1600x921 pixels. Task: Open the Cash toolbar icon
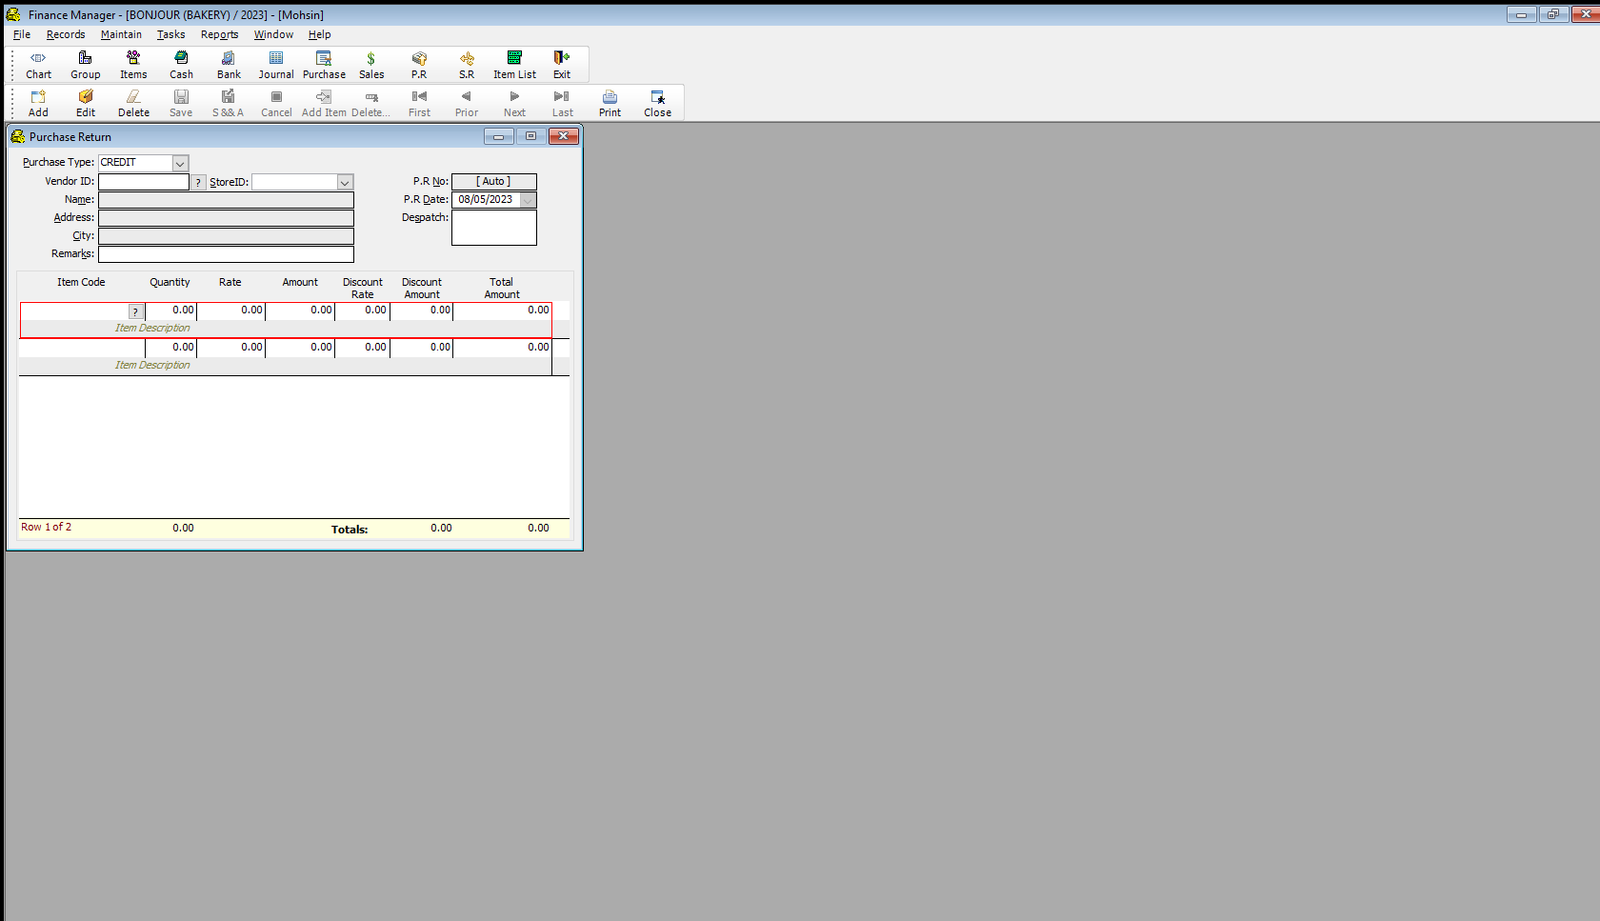[x=181, y=64]
